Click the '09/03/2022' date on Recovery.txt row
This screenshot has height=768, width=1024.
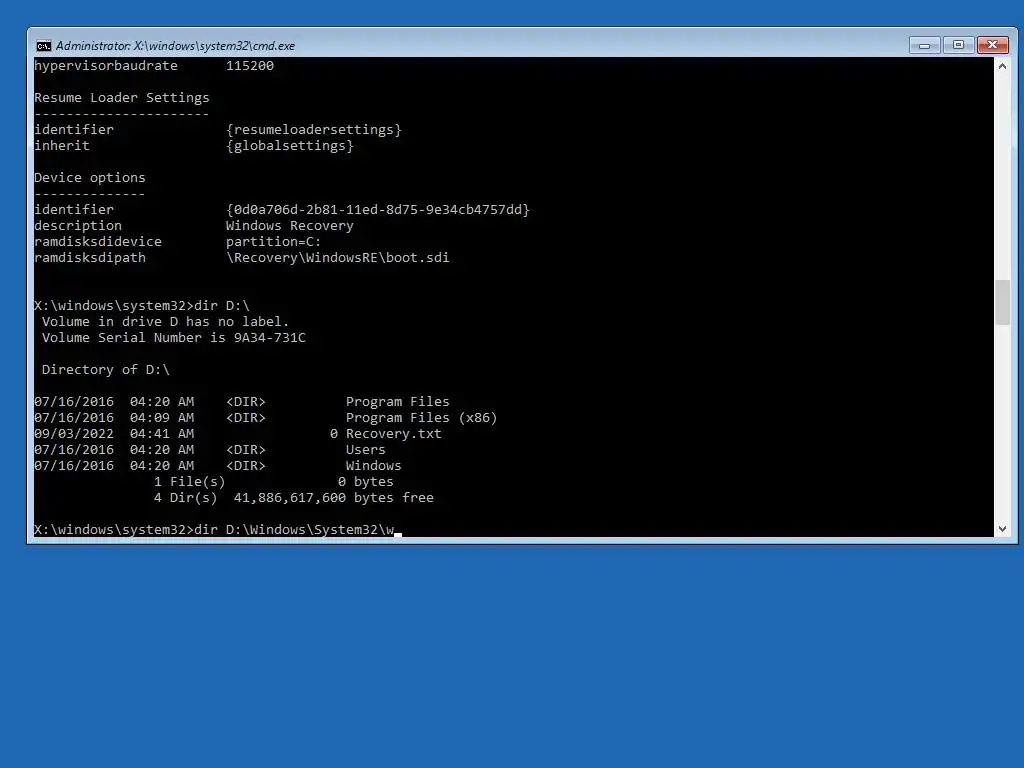74,434
